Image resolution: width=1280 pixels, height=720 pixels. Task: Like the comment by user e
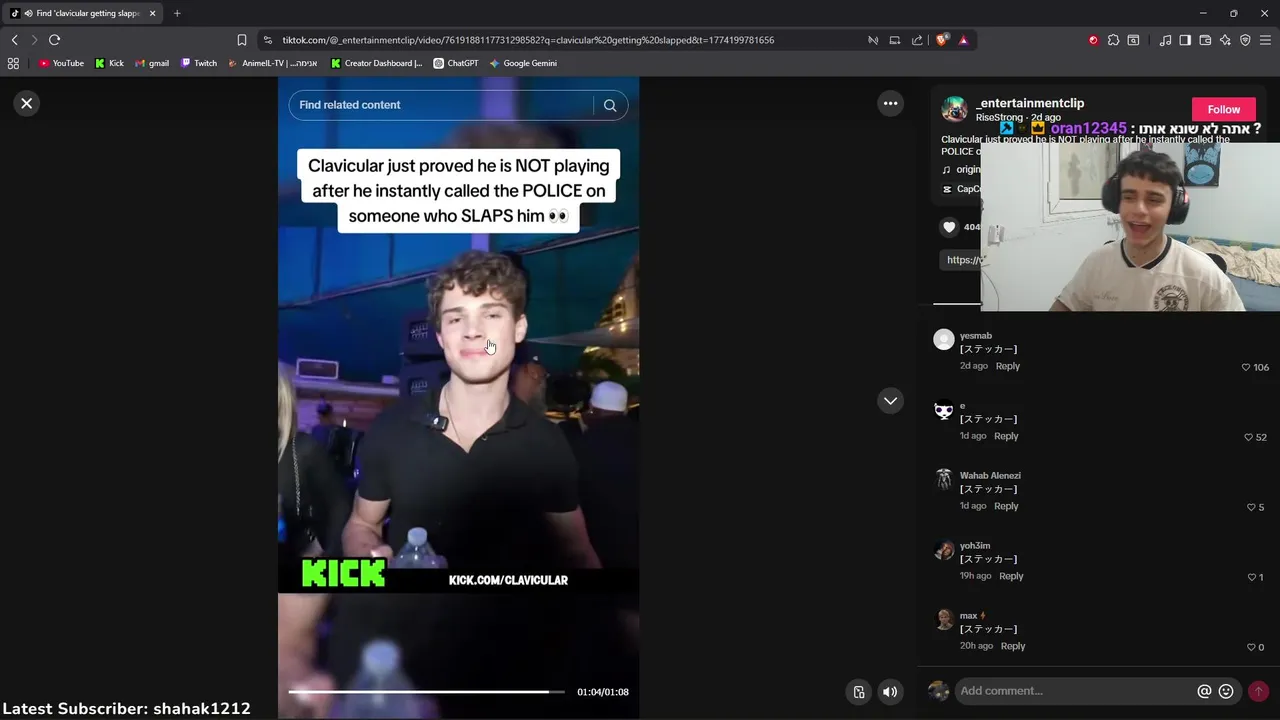coord(1248,437)
